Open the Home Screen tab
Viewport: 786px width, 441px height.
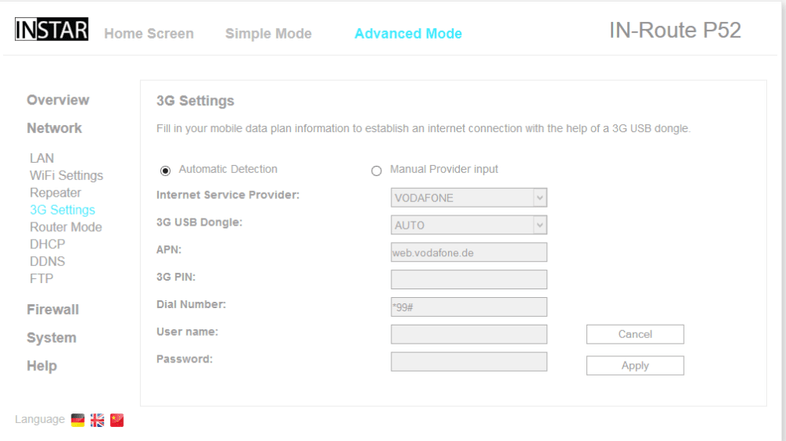(149, 33)
